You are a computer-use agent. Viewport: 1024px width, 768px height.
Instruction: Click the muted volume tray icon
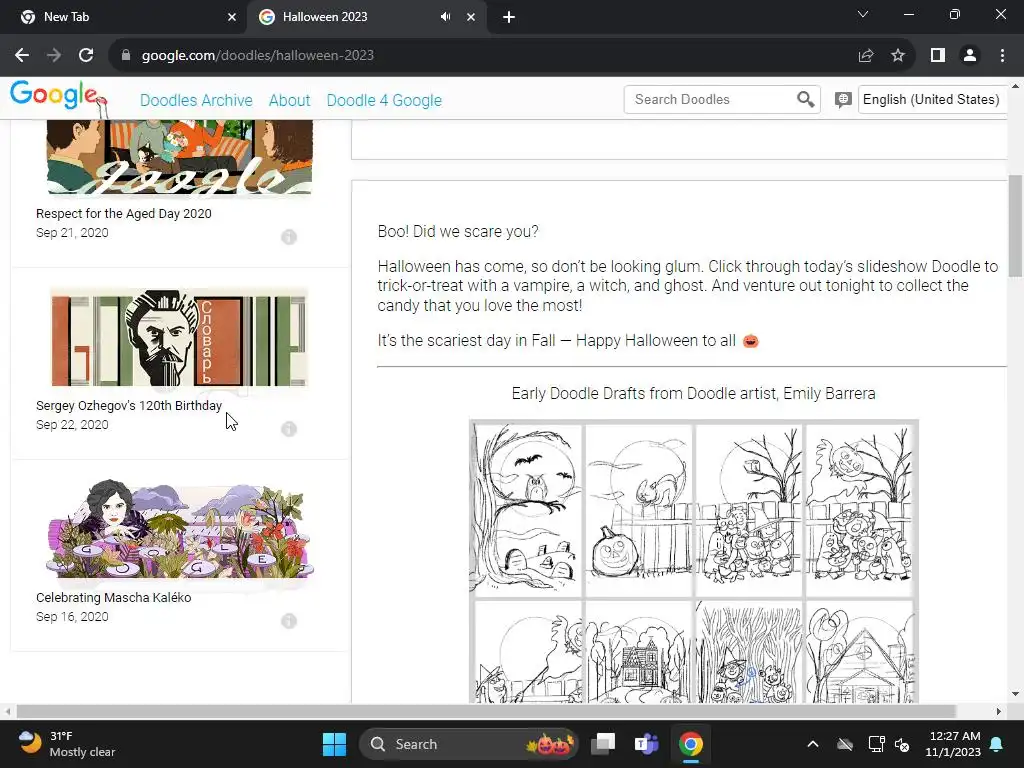pyautogui.click(x=902, y=744)
